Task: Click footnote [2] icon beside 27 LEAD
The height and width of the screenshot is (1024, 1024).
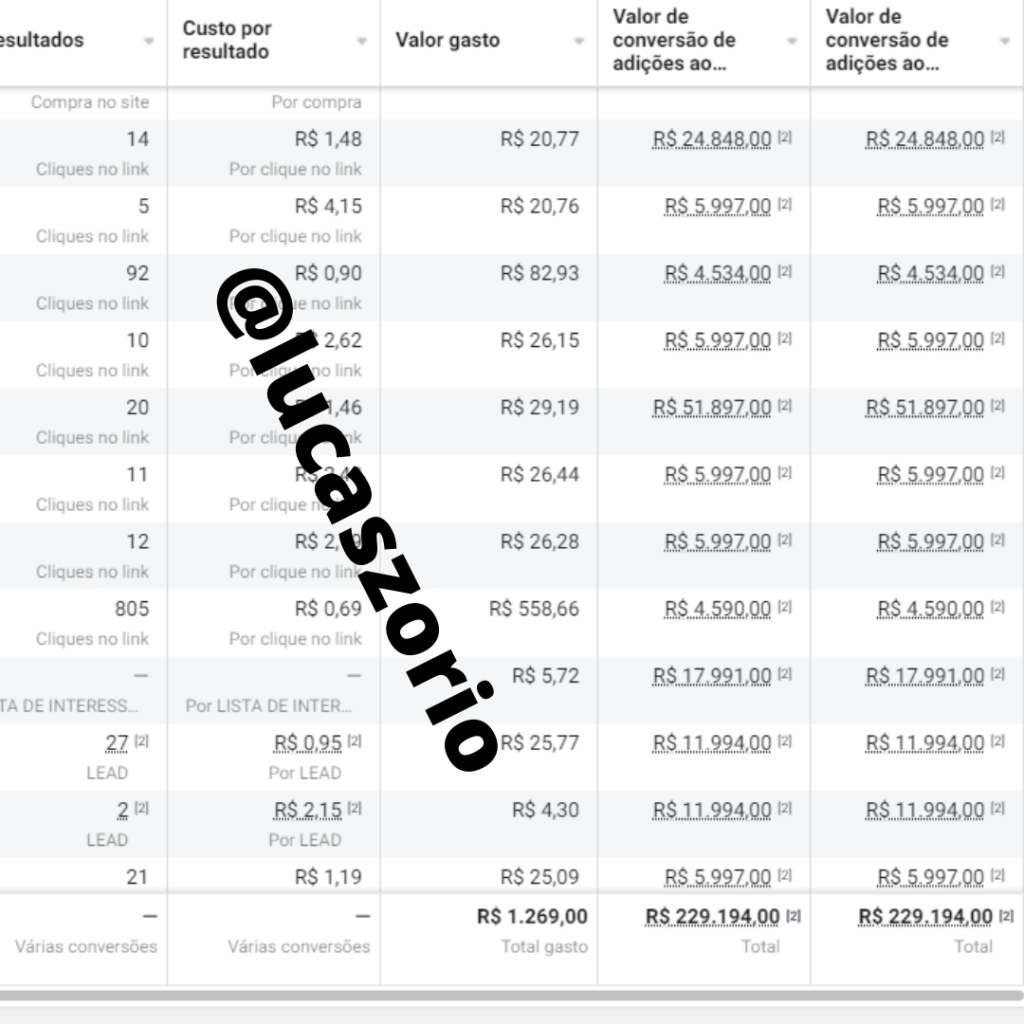Action: [141, 741]
